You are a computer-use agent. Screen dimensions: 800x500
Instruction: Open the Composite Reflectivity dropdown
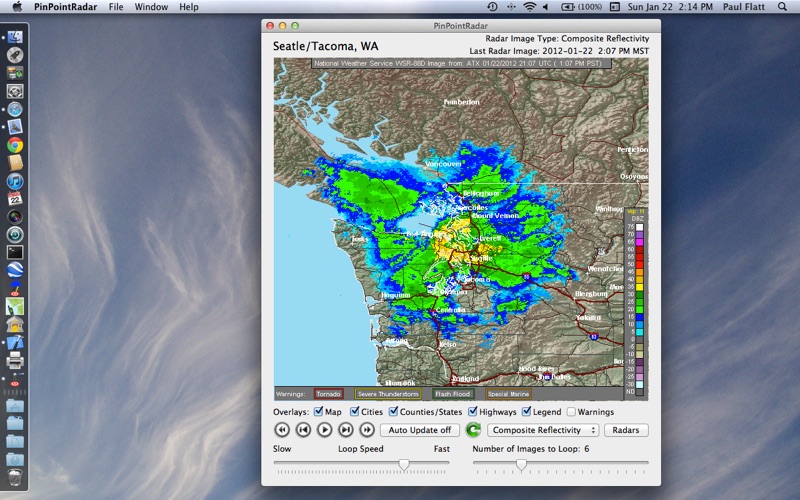[543, 430]
